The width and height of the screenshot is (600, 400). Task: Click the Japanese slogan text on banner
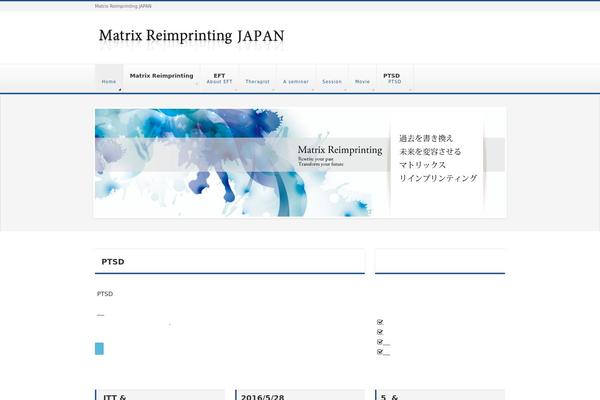(x=438, y=158)
